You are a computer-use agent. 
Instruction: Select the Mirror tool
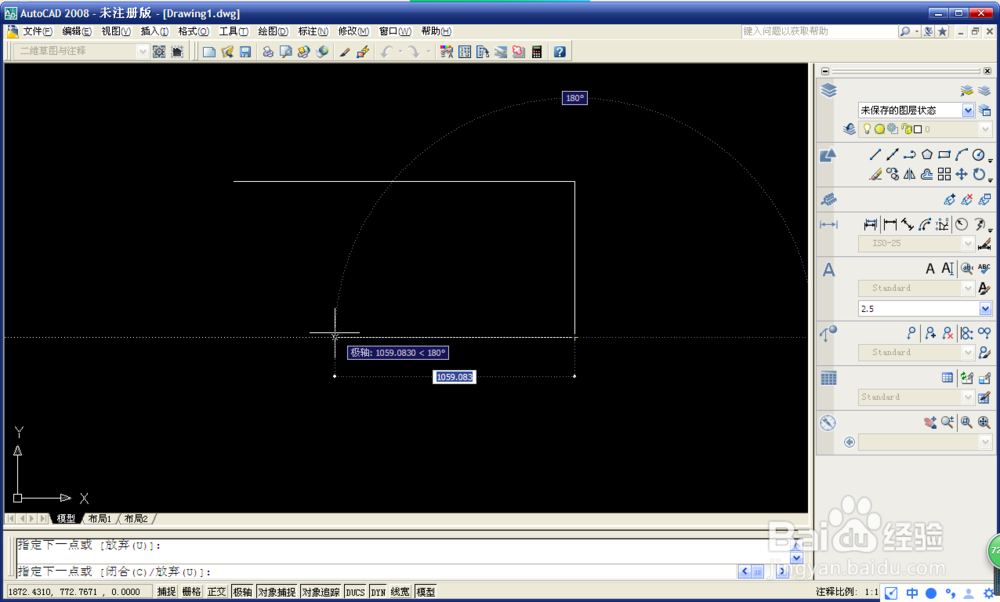click(x=909, y=173)
